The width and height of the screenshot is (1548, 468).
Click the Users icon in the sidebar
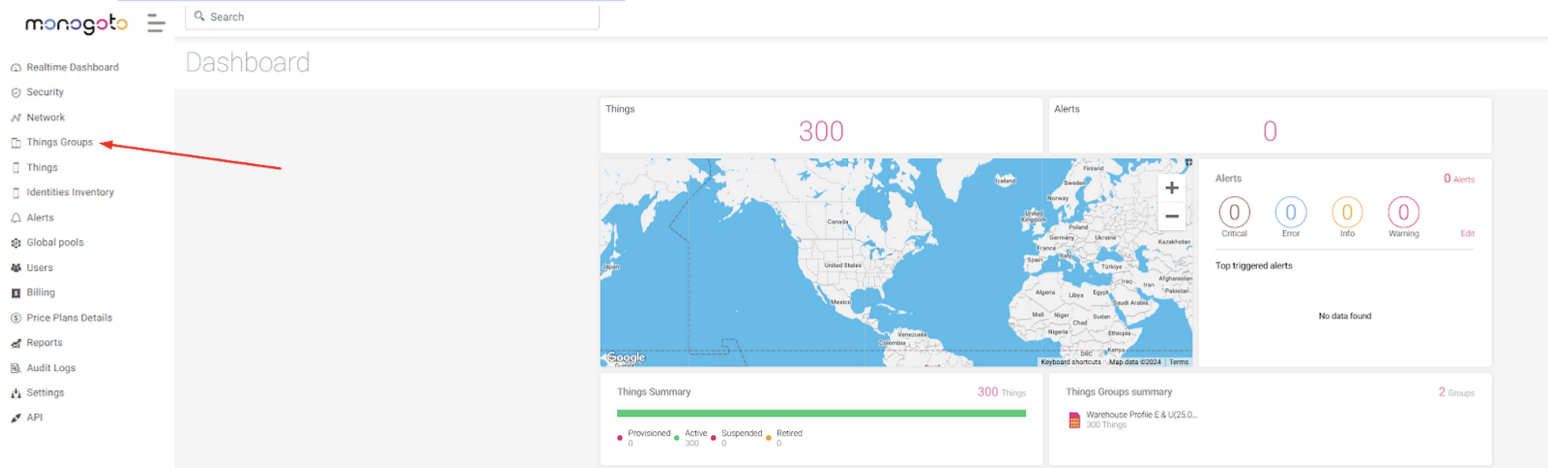click(x=16, y=268)
